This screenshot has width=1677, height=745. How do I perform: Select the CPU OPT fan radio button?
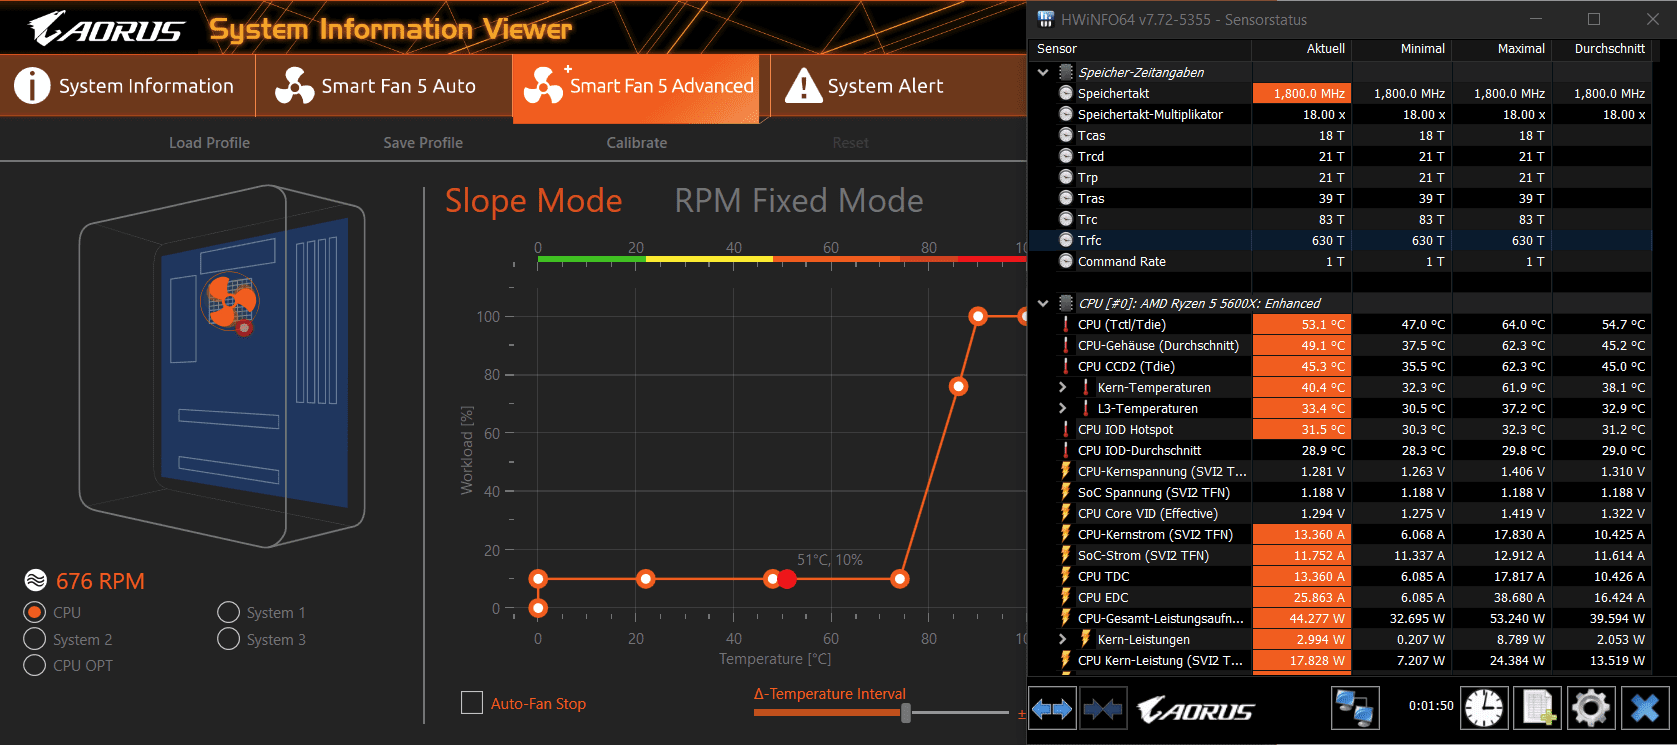pyautogui.click(x=35, y=665)
